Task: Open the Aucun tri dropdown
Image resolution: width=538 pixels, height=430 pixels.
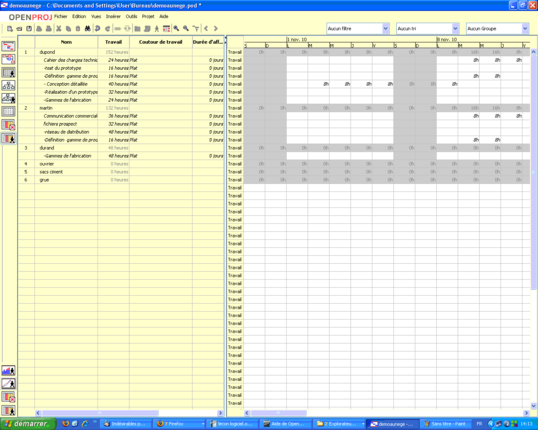Action: click(428, 29)
